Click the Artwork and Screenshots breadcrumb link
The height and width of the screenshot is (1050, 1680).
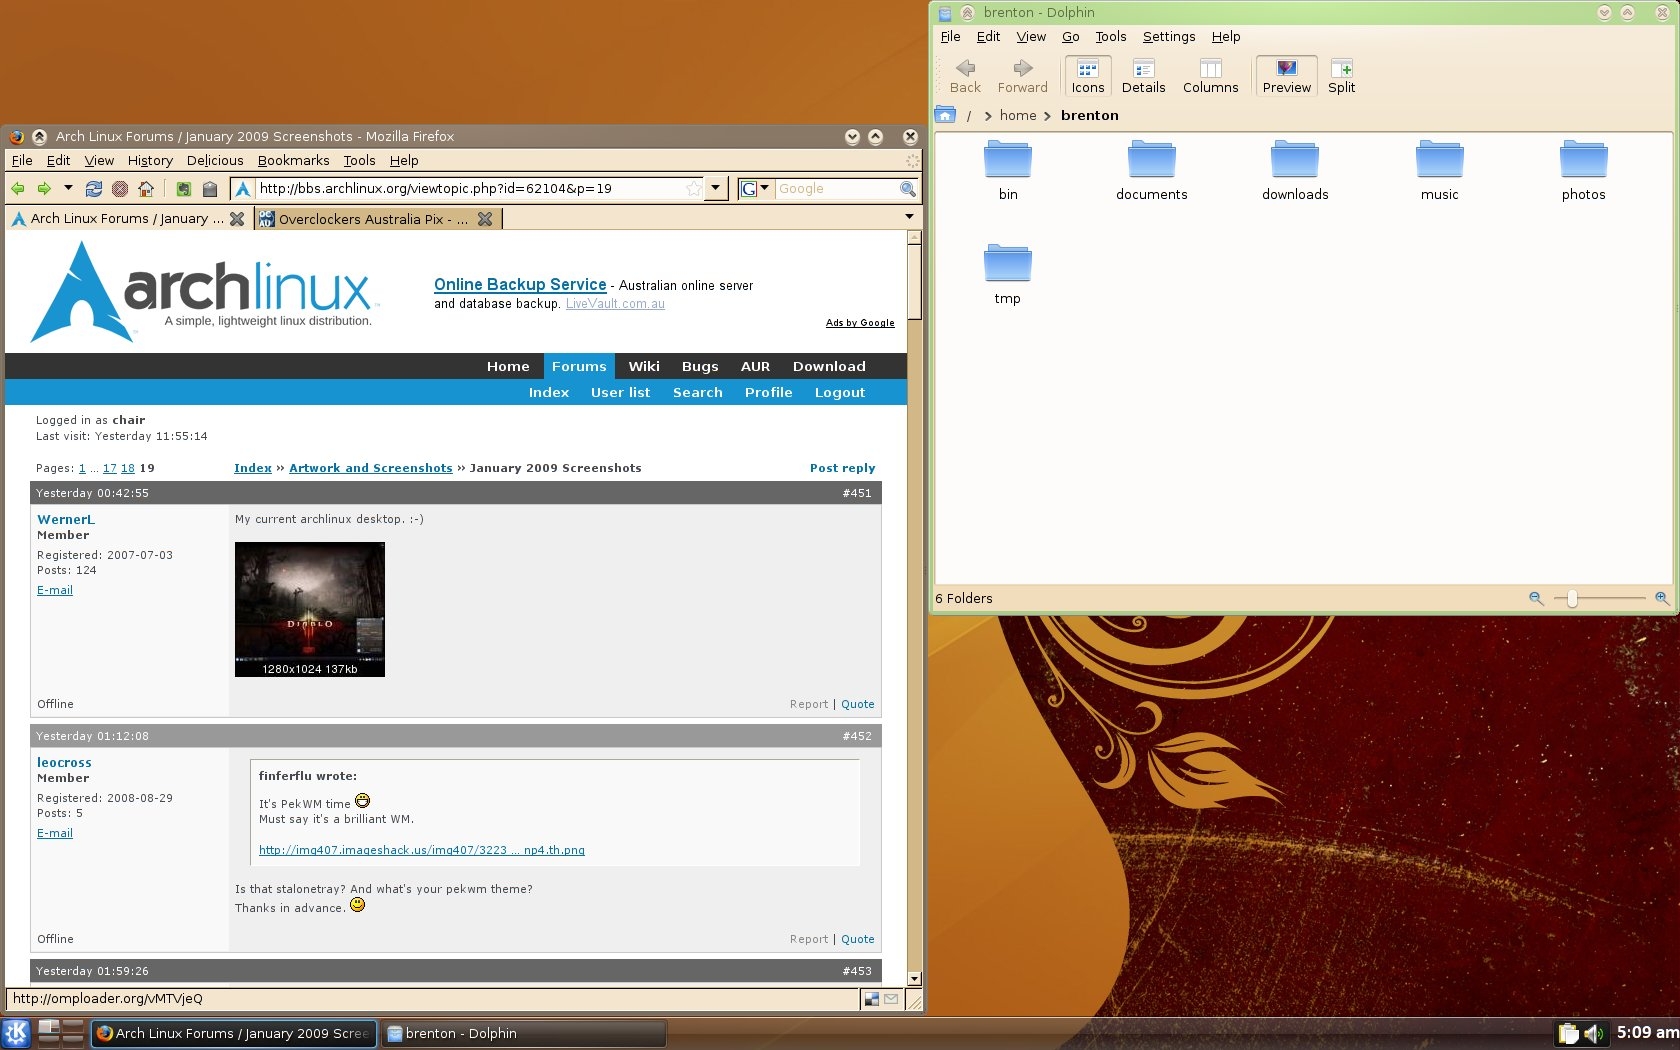click(371, 468)
